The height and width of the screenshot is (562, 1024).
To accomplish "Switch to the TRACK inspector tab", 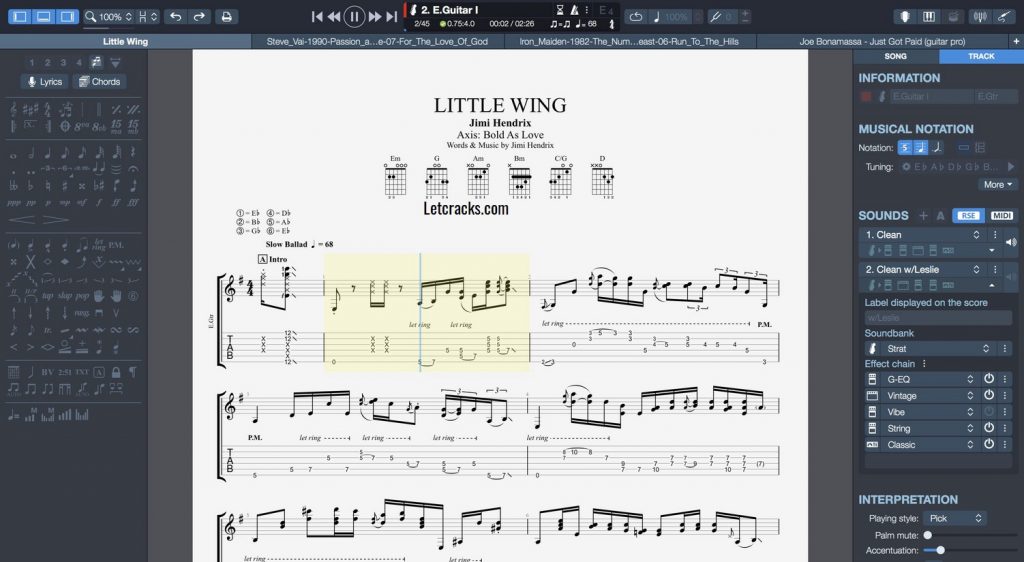I will (x=981, y=56).
